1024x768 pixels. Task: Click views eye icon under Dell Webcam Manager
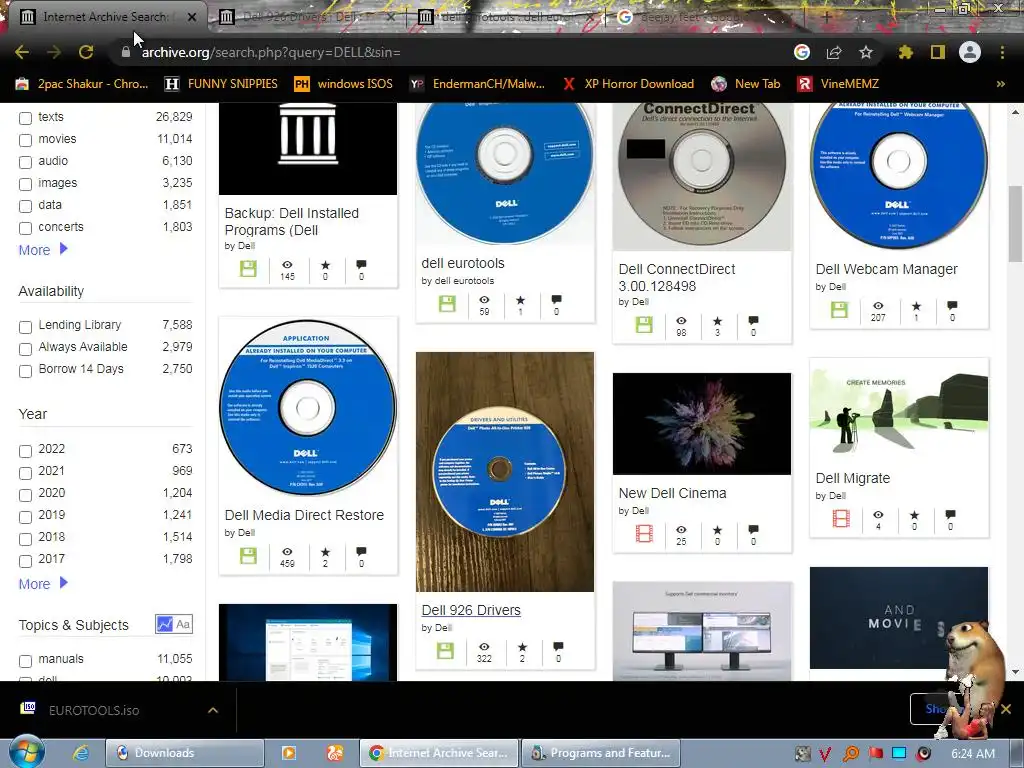coord(878,305)
